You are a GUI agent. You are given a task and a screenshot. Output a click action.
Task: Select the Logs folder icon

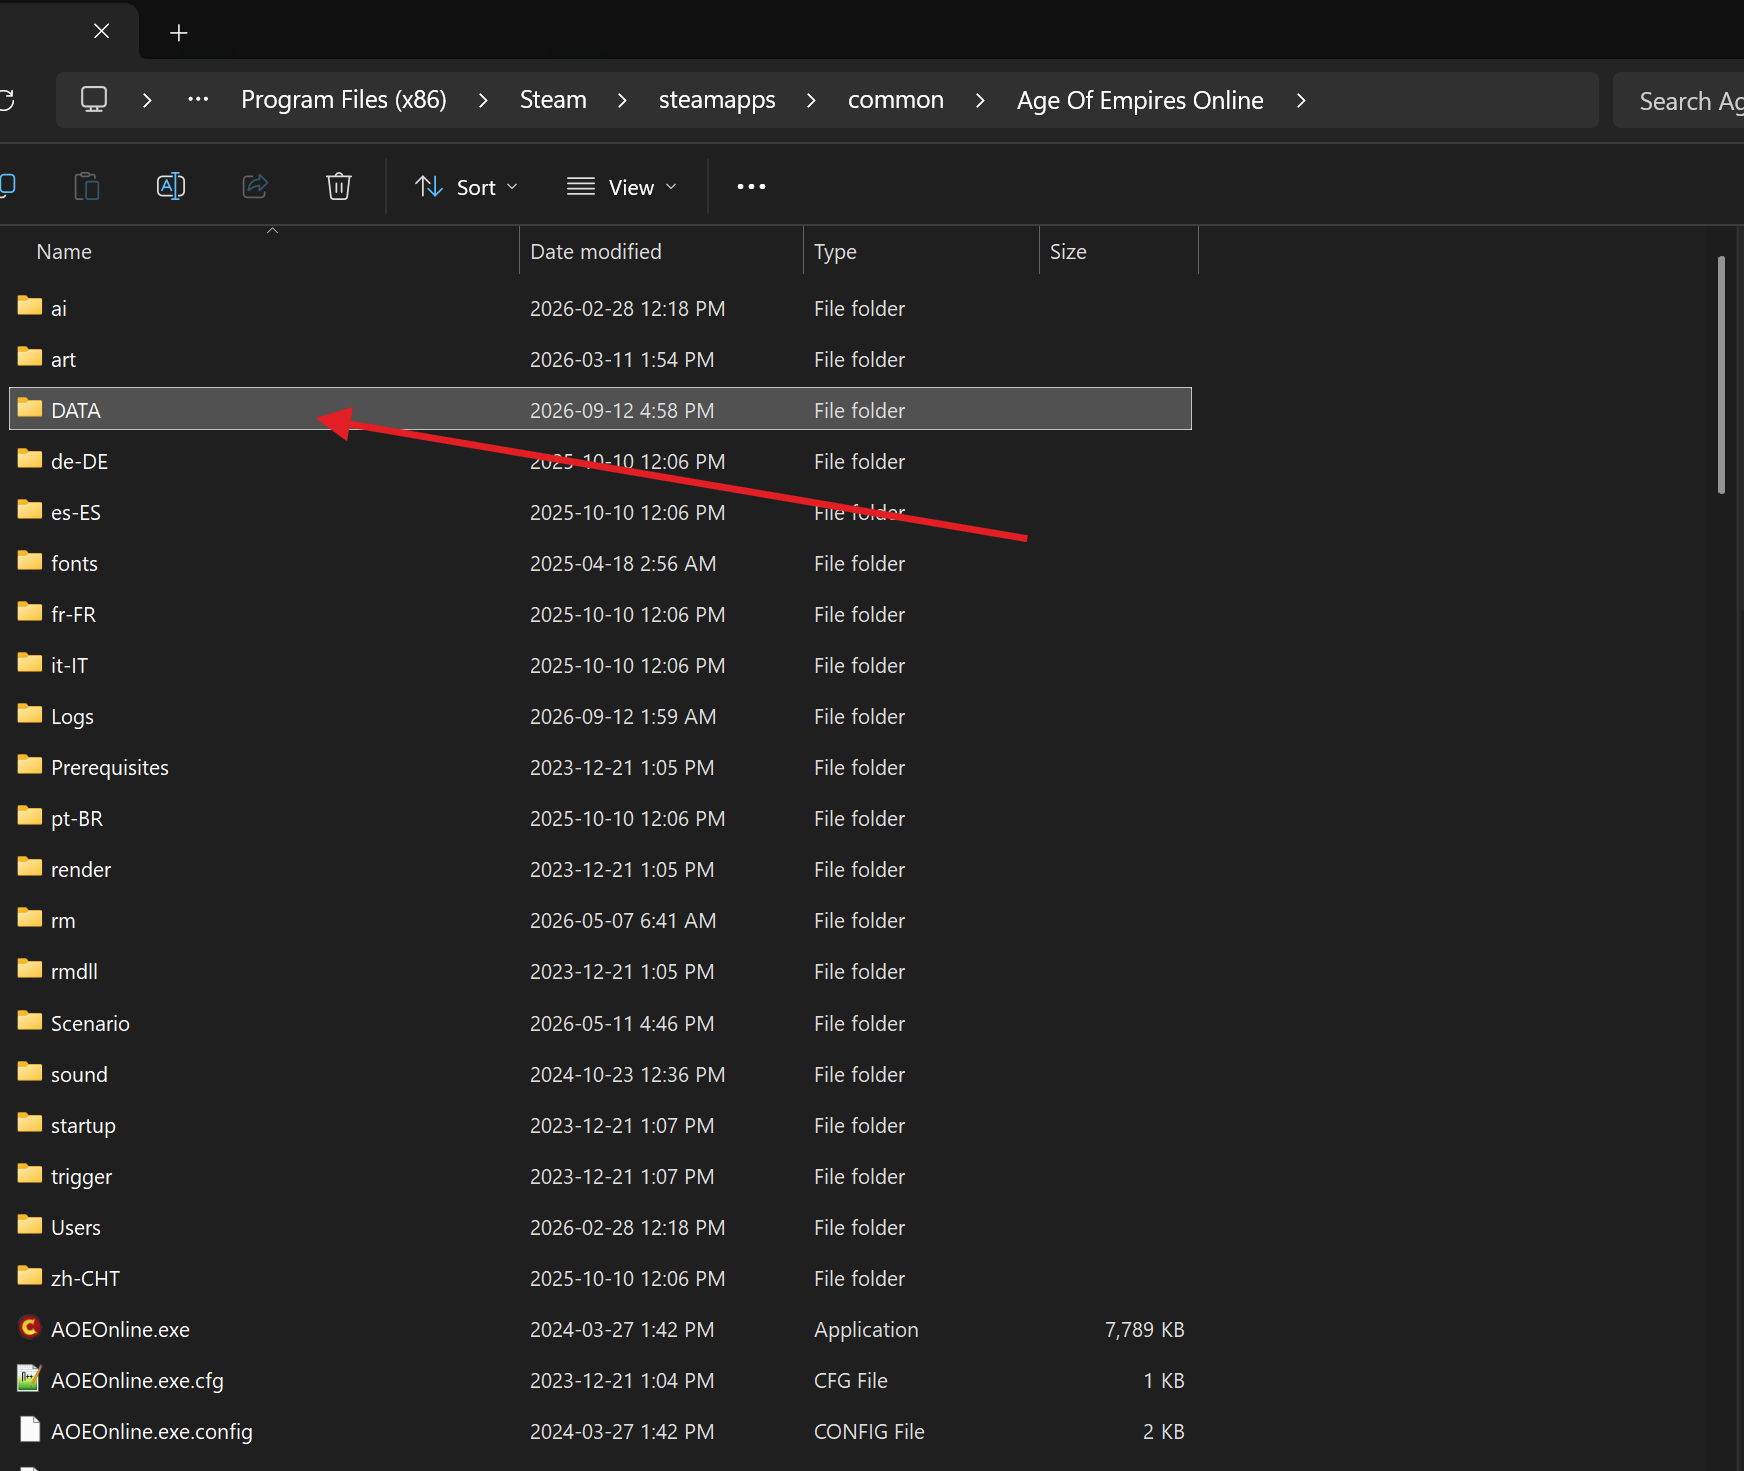pos(30,714)
